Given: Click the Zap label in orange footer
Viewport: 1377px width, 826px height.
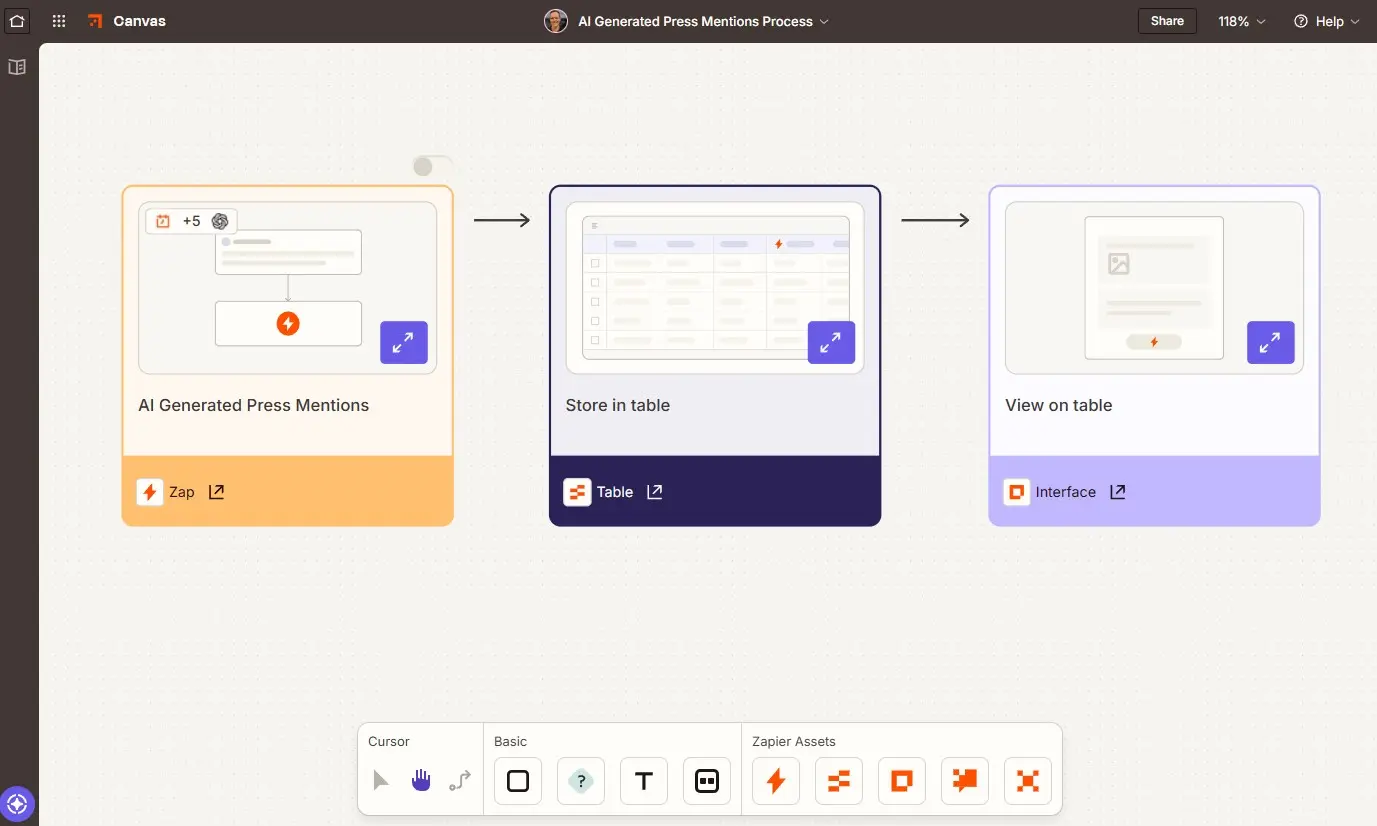Looking at the screenshot, I should (182, 492).
